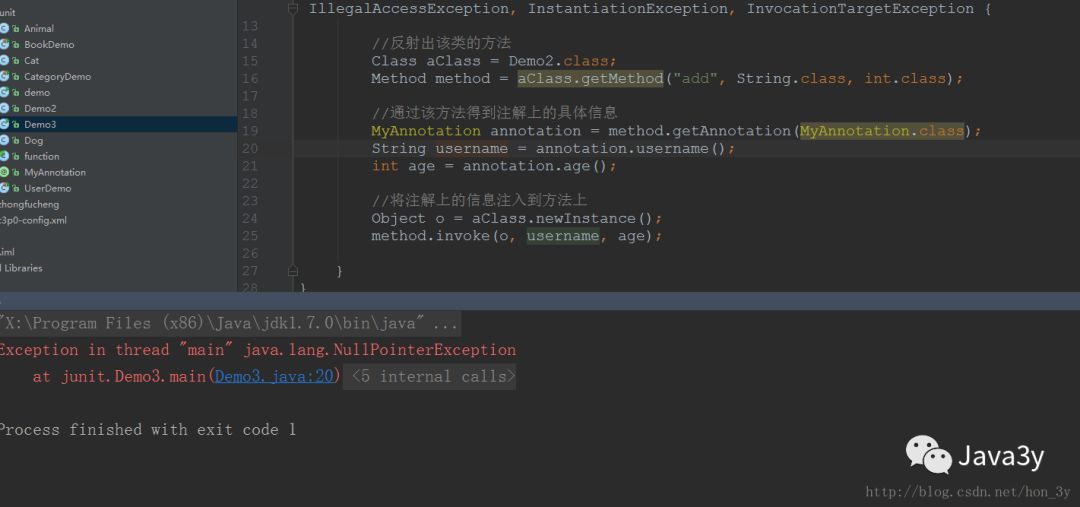Image resolution: width=1080 pixels, height=507 pixels.
Task: Click the comment '//通过该方法得到注解上的具体信息'
Action: click(x=495, y=113)
